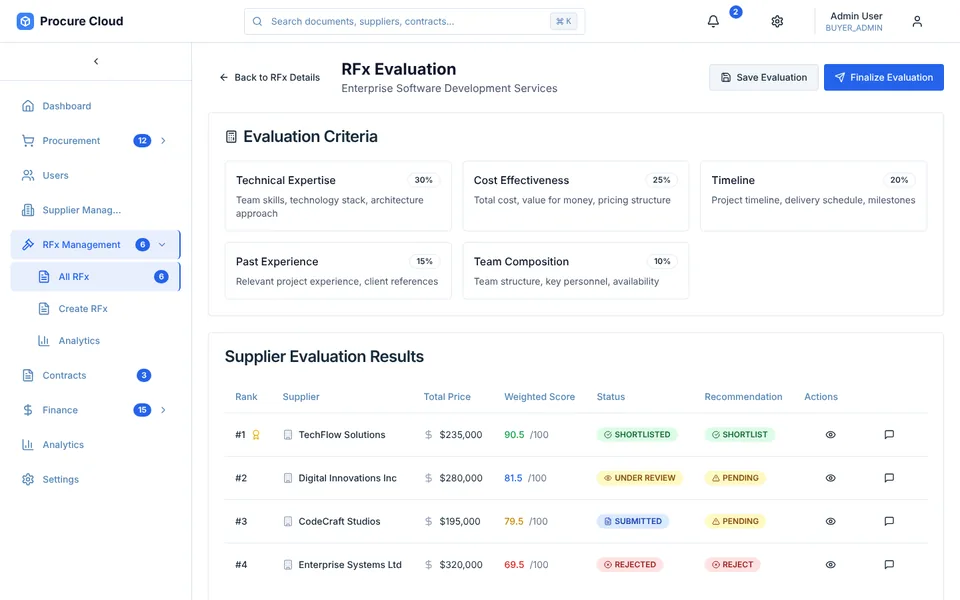Go to Dashboard in sidebar
The height and width of the screenshot is (600, 960).
(96, 106)
